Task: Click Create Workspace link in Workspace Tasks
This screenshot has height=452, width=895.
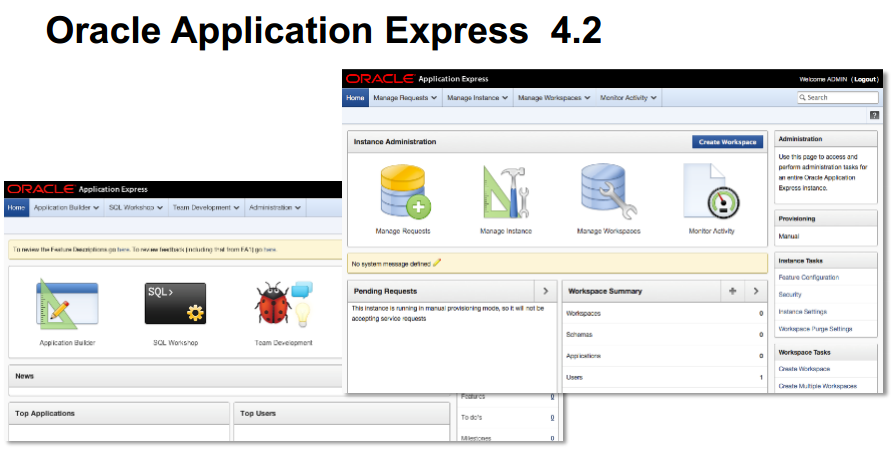Action: pos(804,369)
